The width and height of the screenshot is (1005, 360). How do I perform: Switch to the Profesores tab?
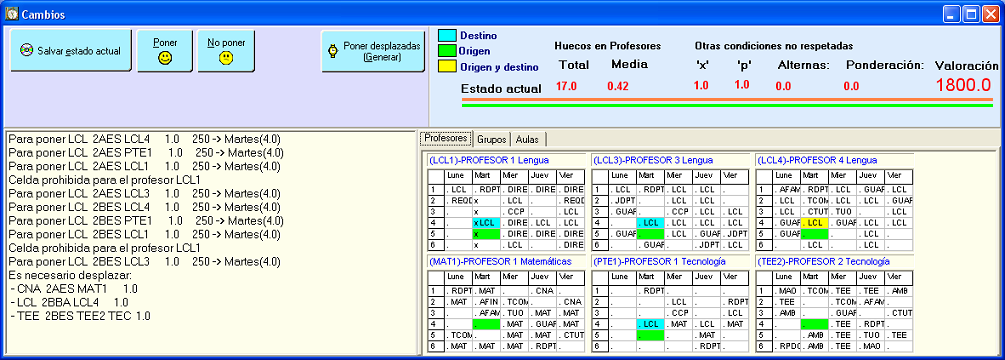click(x=446, y=138)
